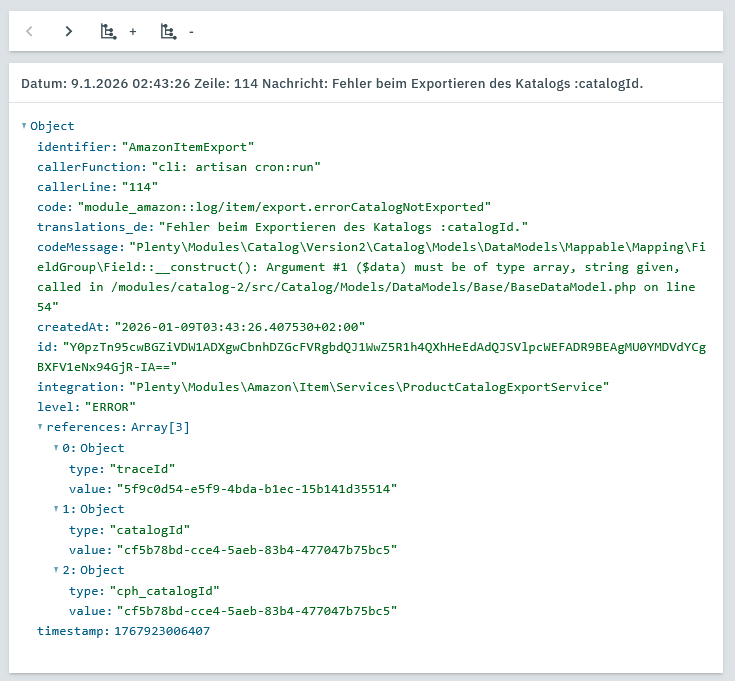Click the createdAt date value

240,327
